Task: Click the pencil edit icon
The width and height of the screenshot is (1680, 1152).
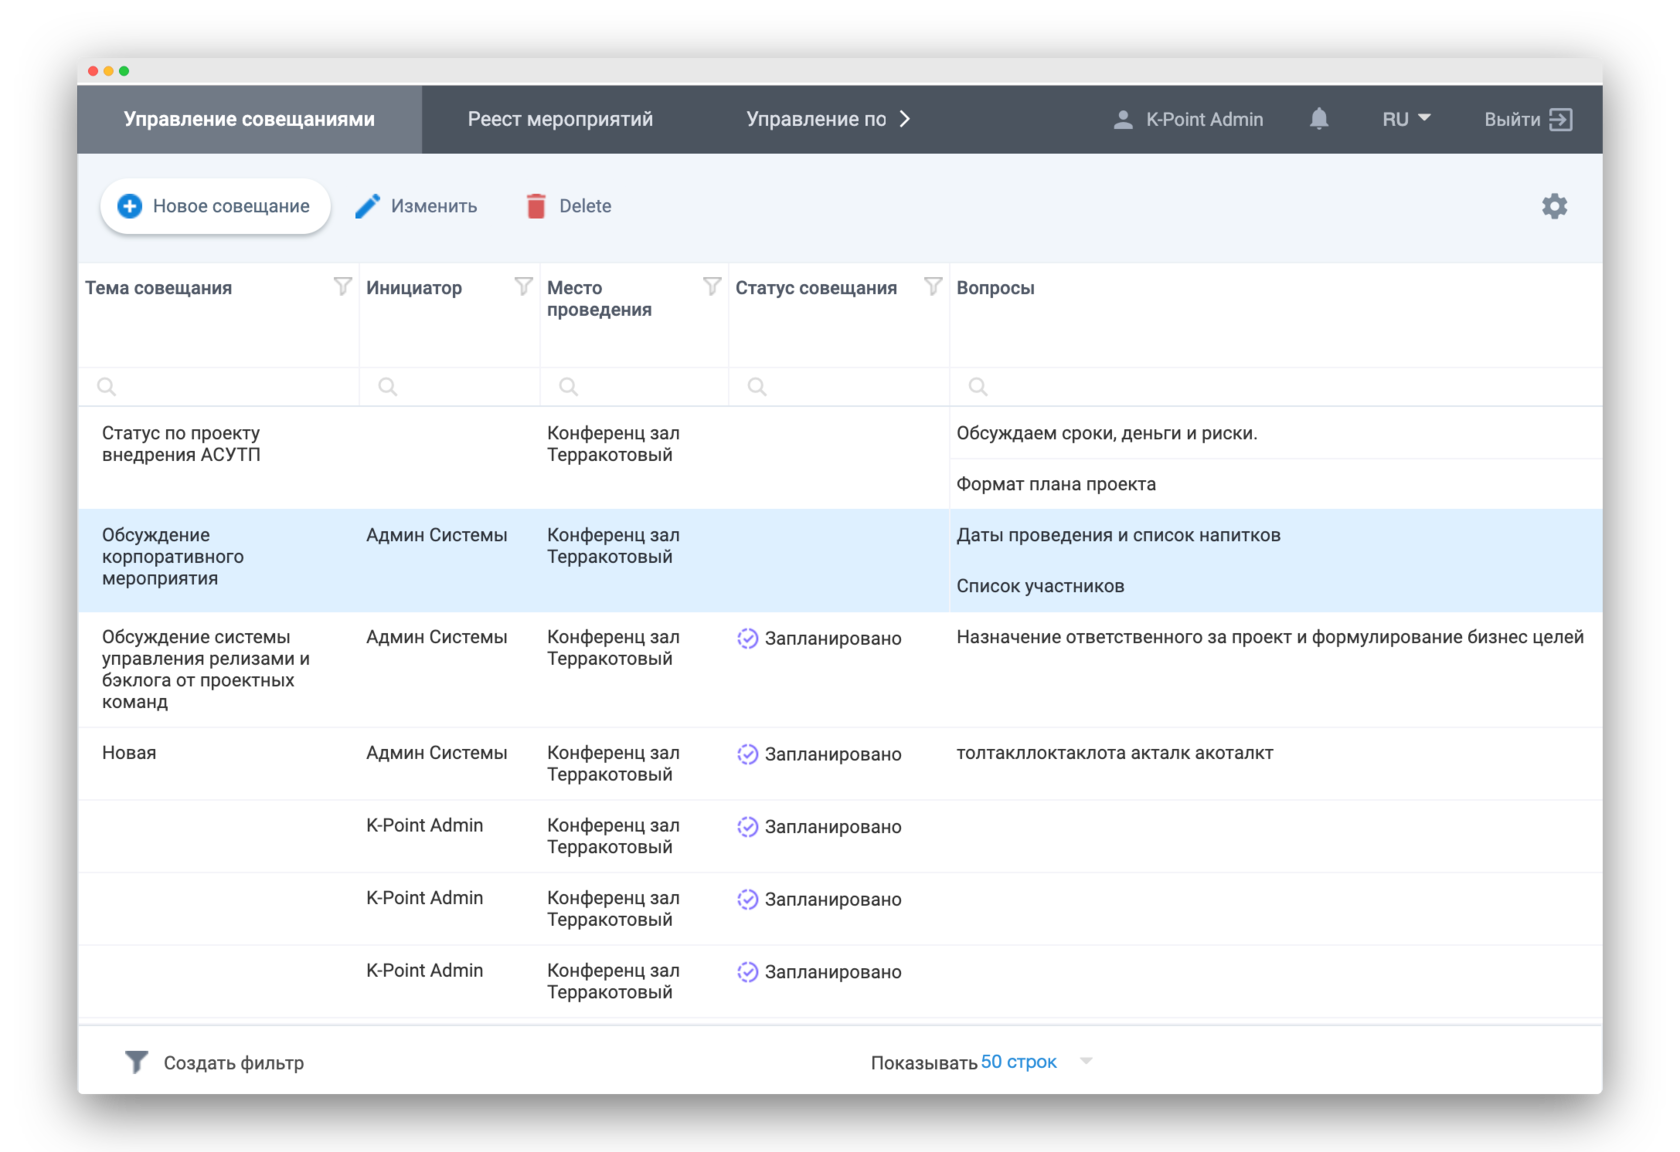Action: [367, 206]
